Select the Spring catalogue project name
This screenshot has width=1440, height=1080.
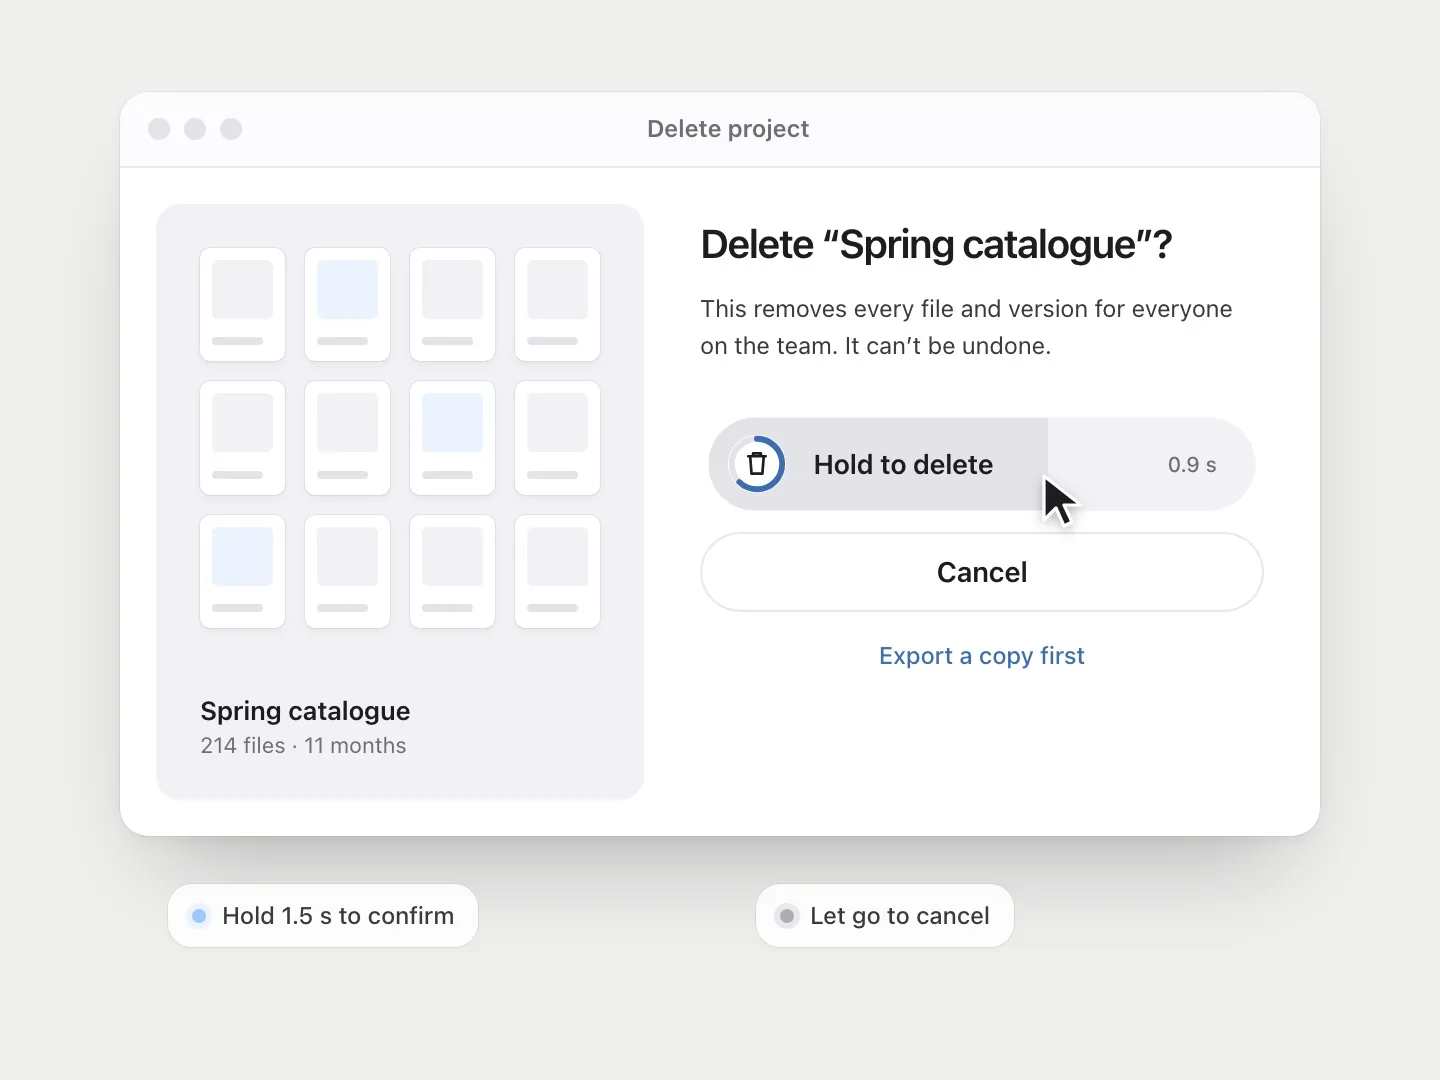(x=305, y=711)
